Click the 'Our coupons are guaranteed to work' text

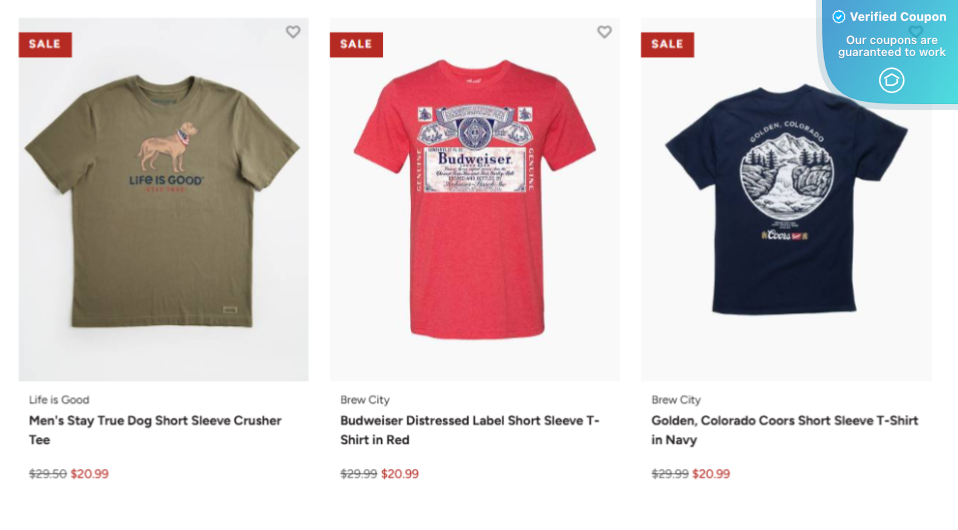(891, 46)
